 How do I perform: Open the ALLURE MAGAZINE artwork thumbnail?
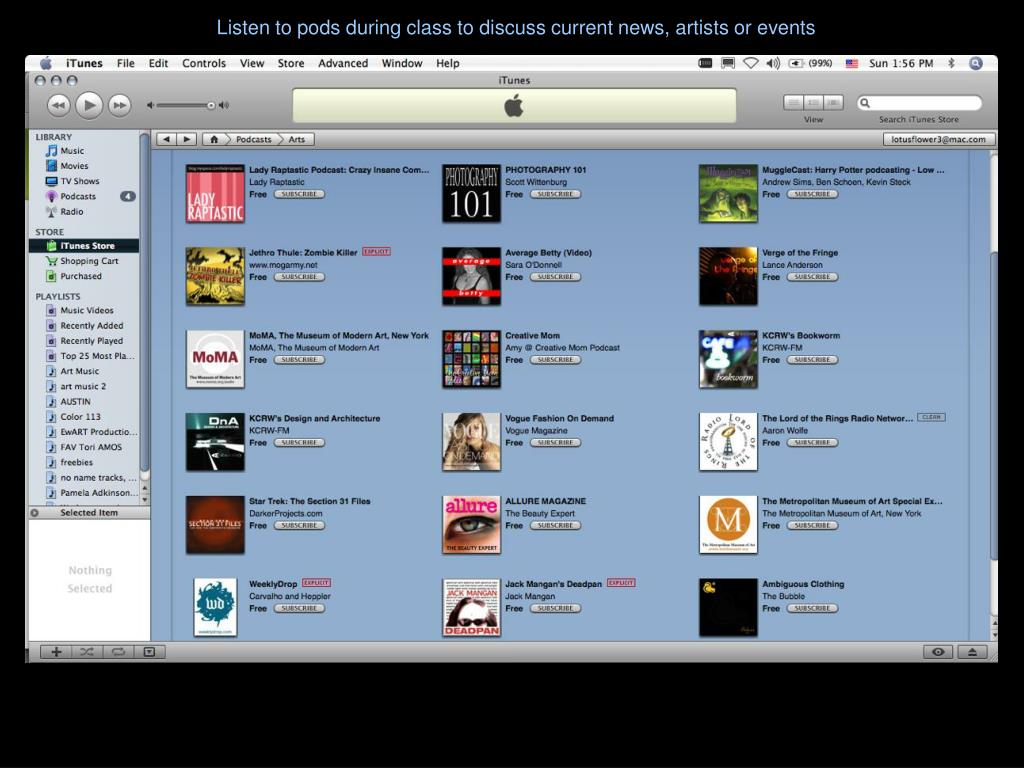[472, 524]
